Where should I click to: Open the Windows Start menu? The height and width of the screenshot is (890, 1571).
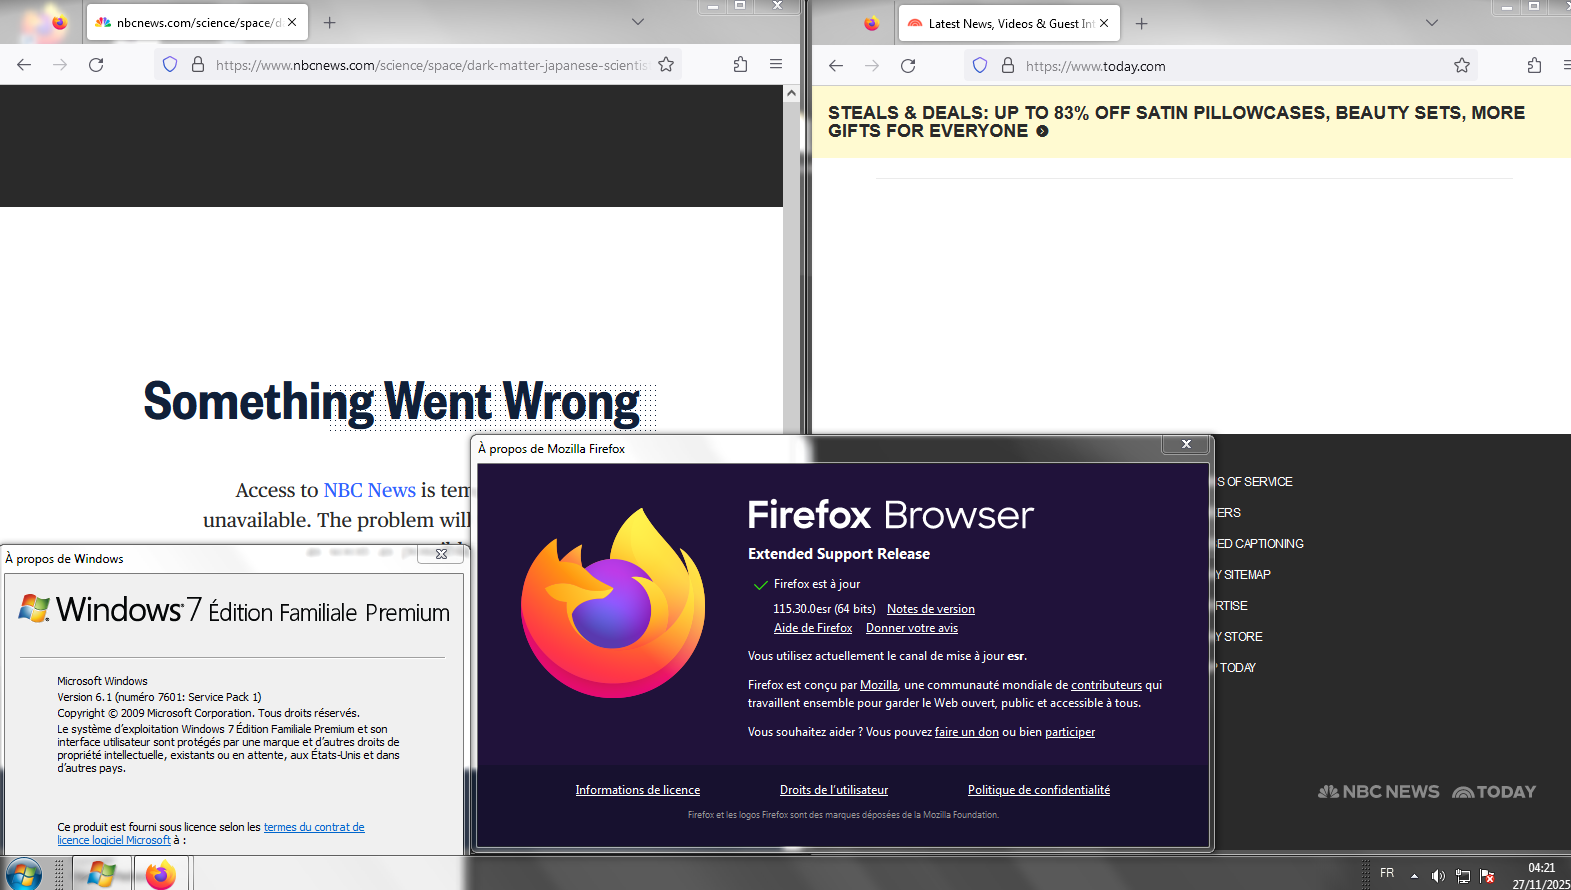[24, 874]
